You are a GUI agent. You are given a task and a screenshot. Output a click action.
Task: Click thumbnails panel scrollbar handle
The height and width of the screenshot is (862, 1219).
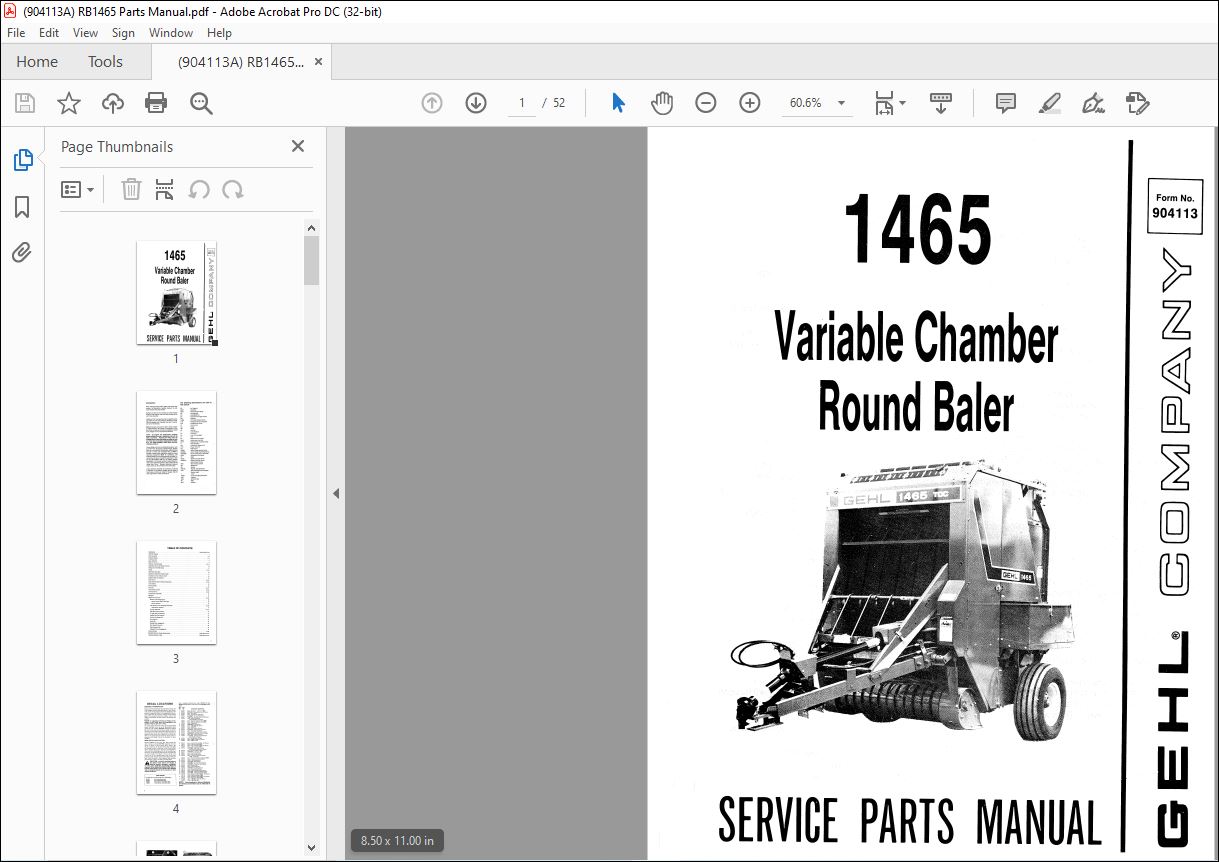click(x=311, y=261)
